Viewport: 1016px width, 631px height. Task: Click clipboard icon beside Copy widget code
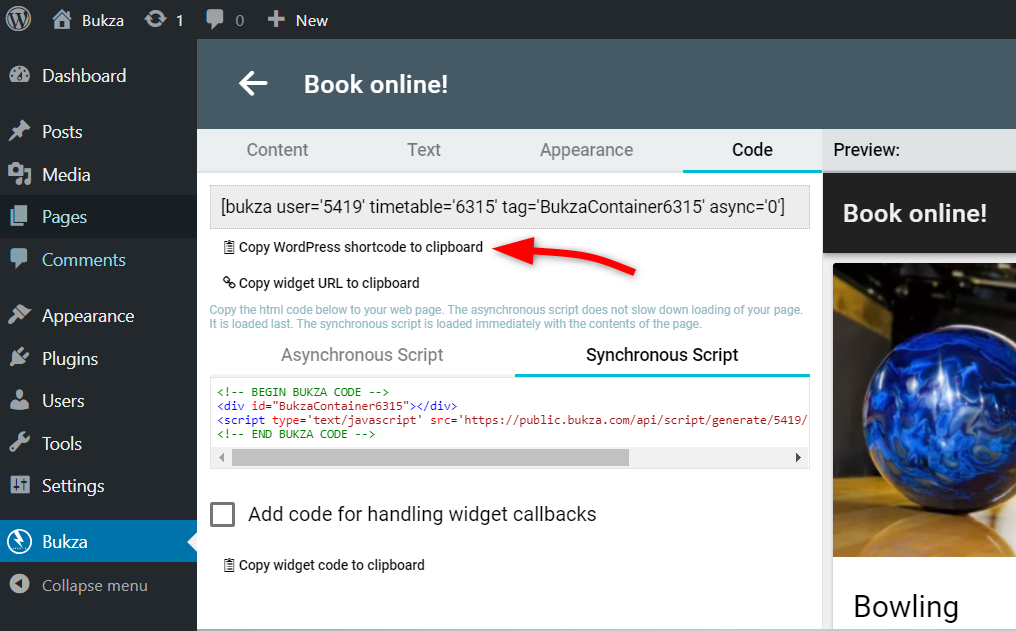[x=229, y=565]
